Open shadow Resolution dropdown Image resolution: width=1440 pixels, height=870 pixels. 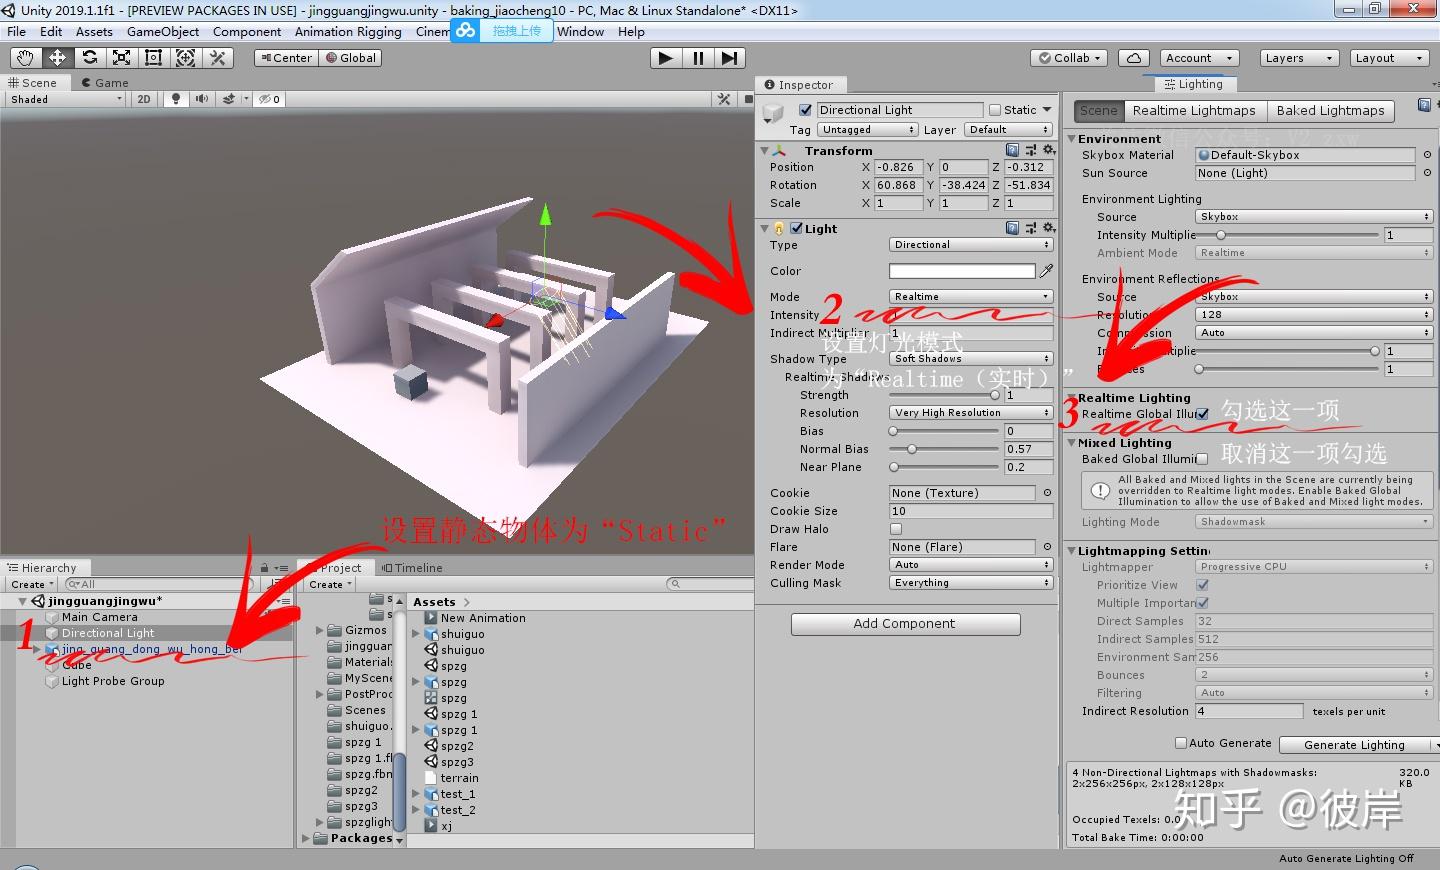coord(971,413)
